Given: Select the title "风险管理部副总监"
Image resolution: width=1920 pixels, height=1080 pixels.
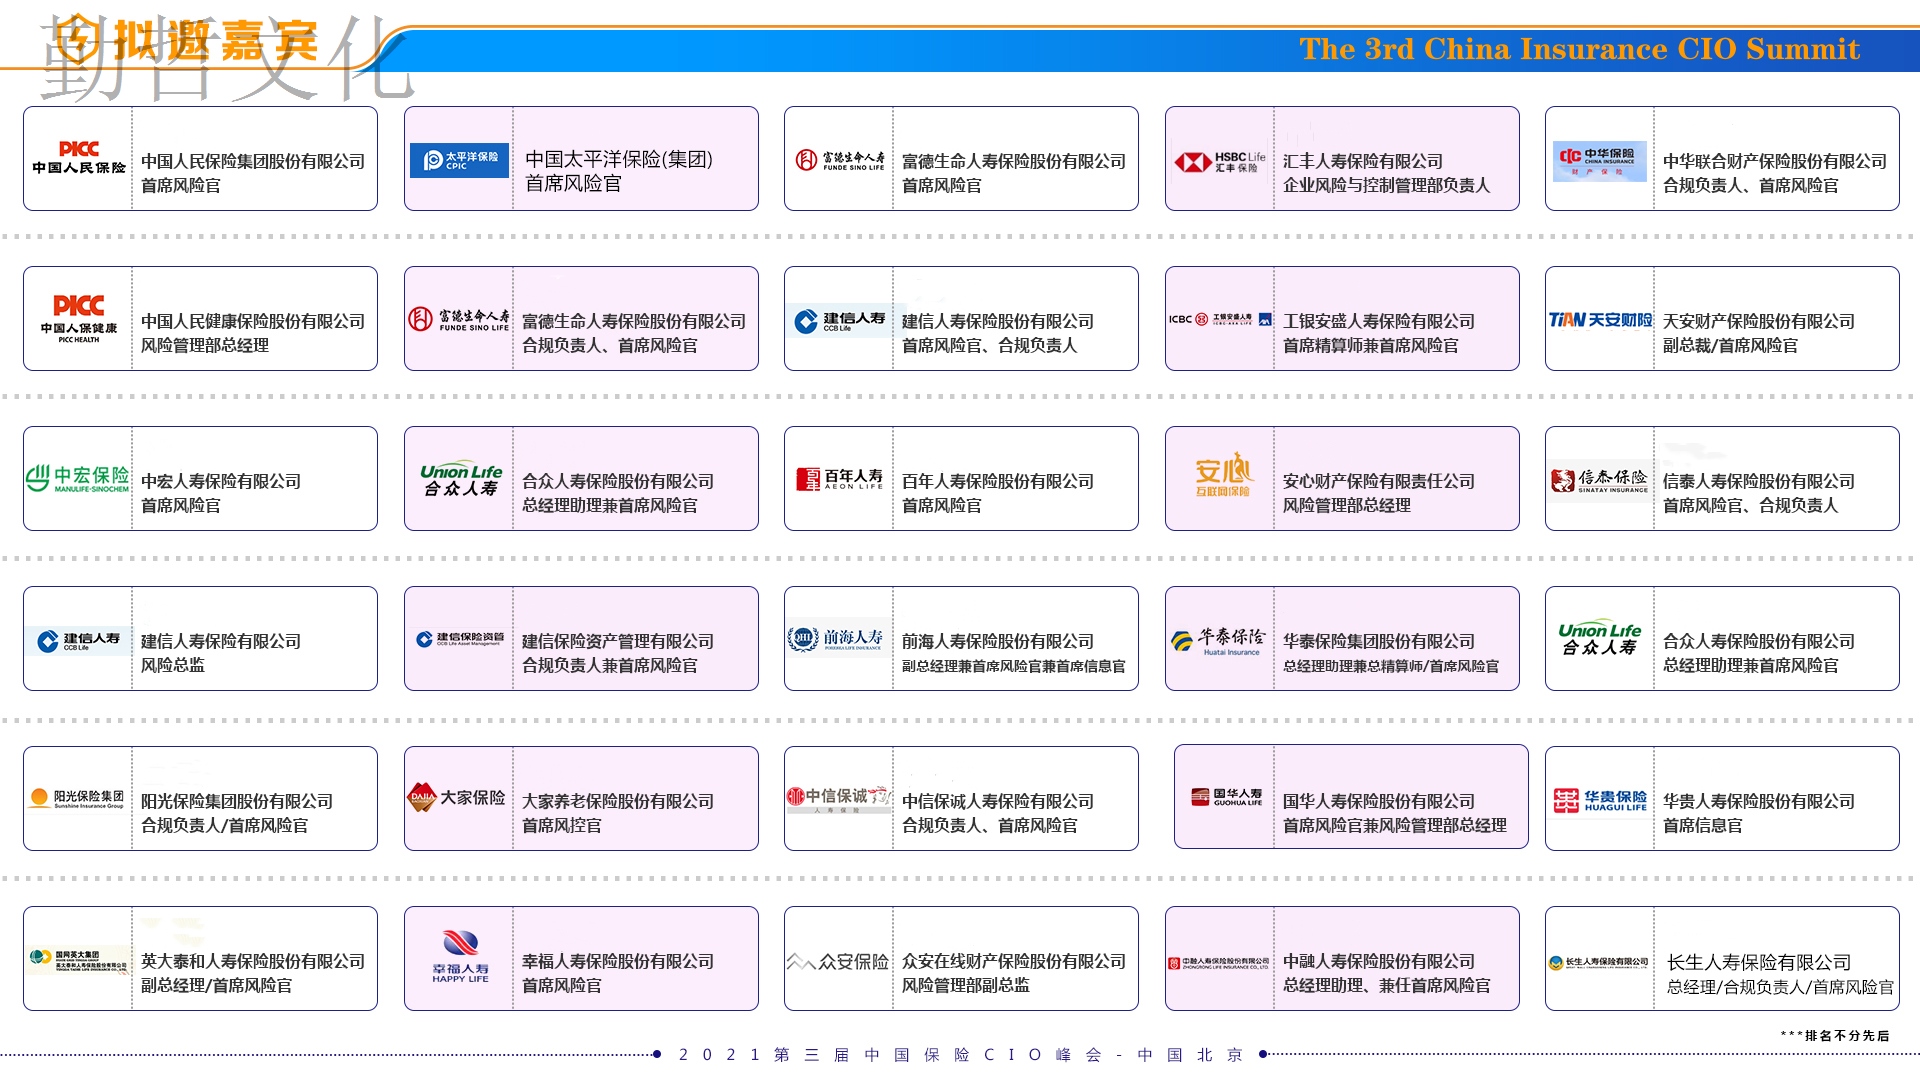Looking at the screenshot, I should (x=966, y=985).
